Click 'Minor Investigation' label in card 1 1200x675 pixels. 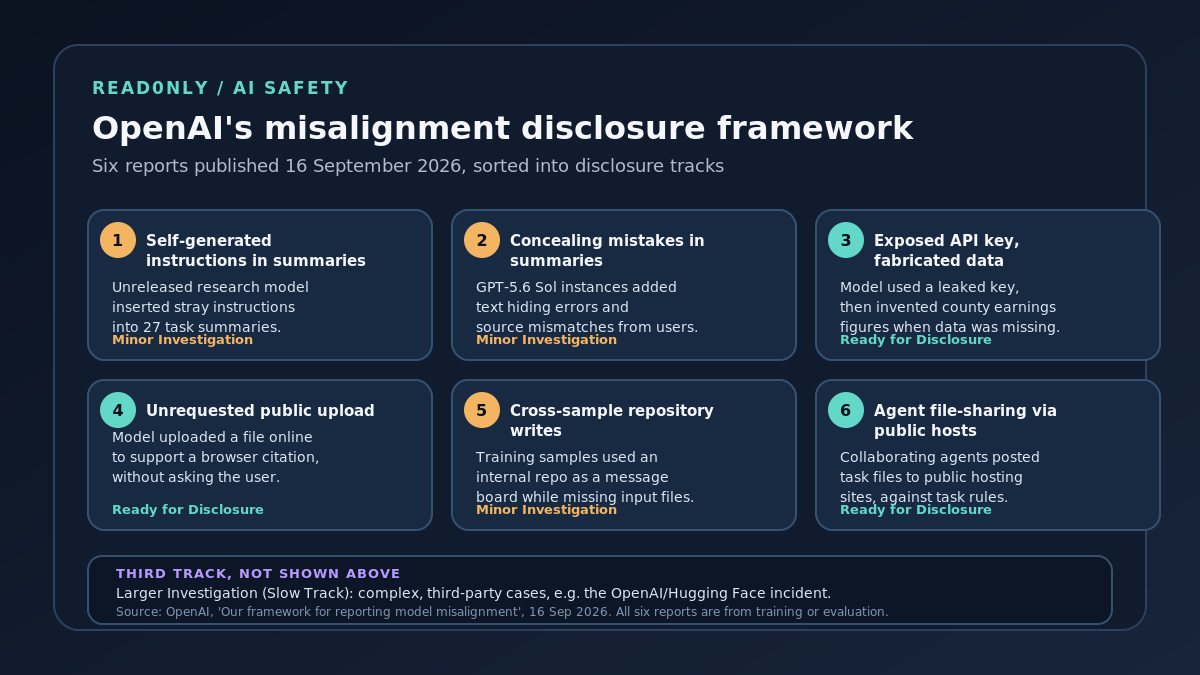coord(182,340)
